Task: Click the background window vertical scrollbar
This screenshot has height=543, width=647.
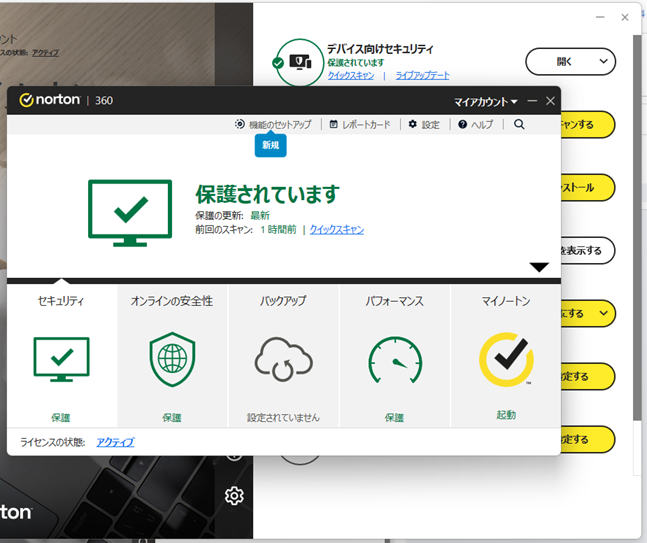Action: click(x=637, y=227)
